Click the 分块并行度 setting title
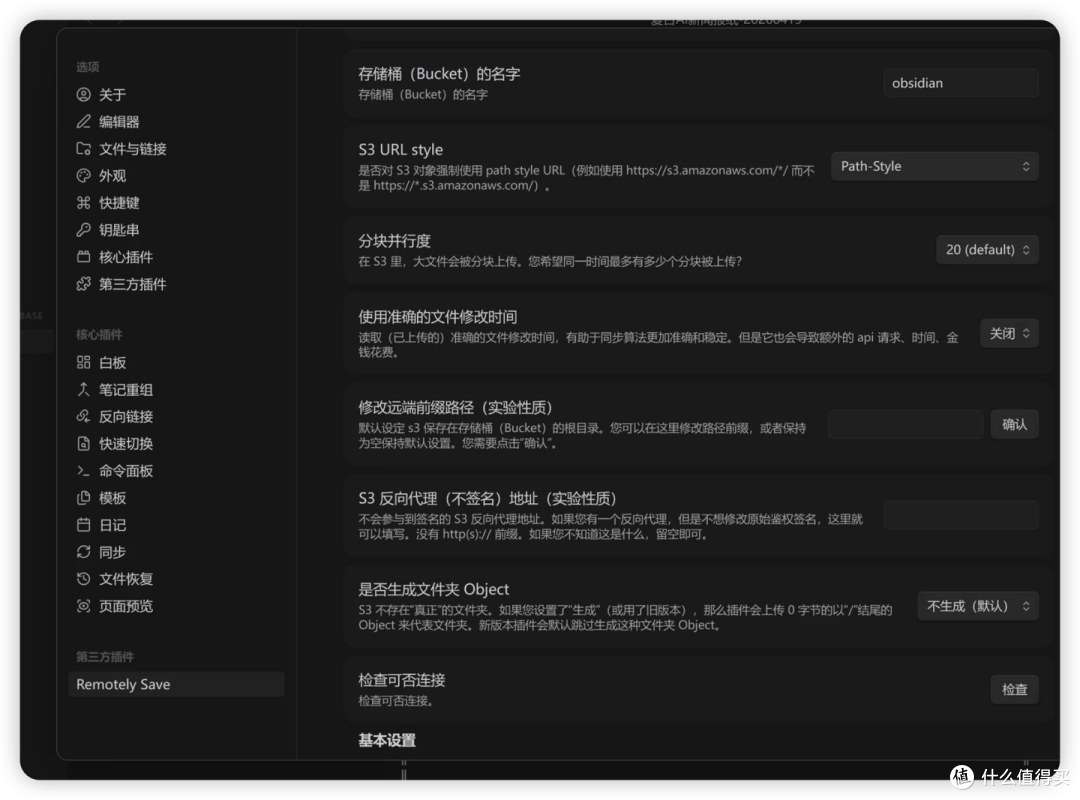 pos(394,240)
